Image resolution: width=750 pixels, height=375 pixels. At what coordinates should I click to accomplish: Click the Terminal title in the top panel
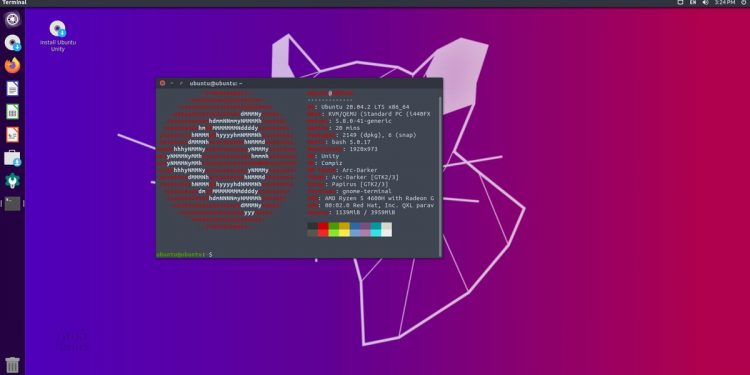14,3
